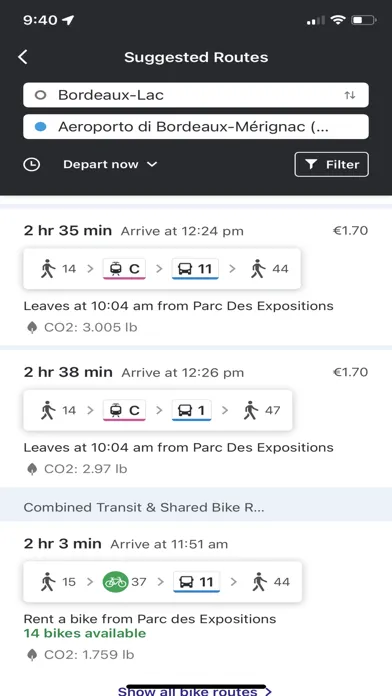The image size is (392, 696).
Task: Tap the Combined Transit & Shared Bike header
Action: coord(196,507)
